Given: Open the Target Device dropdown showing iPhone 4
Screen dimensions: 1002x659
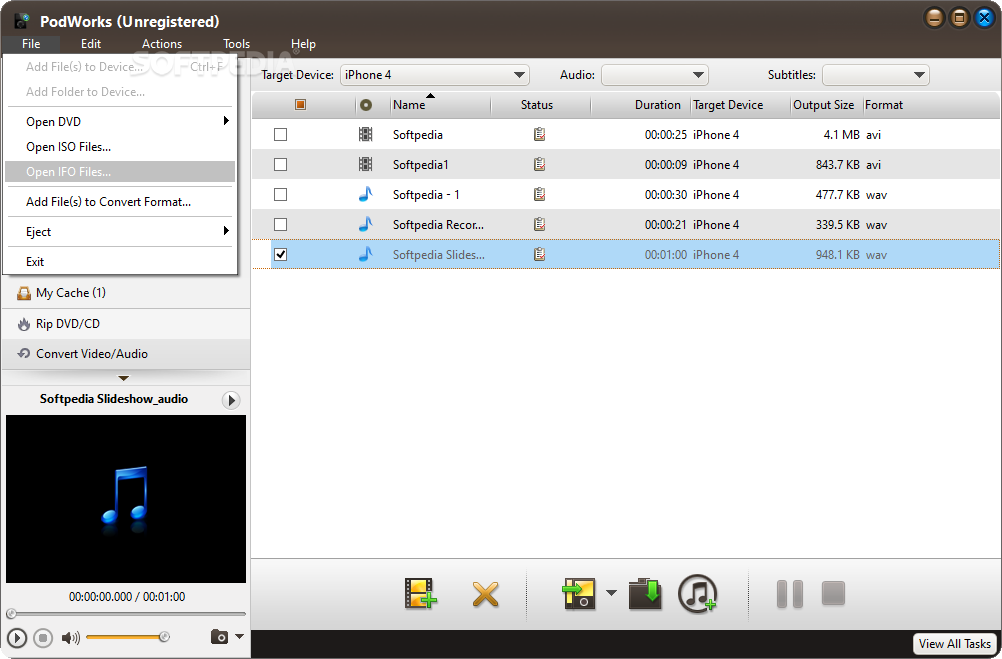Looking at the screenshot, I should click(435, 75).
